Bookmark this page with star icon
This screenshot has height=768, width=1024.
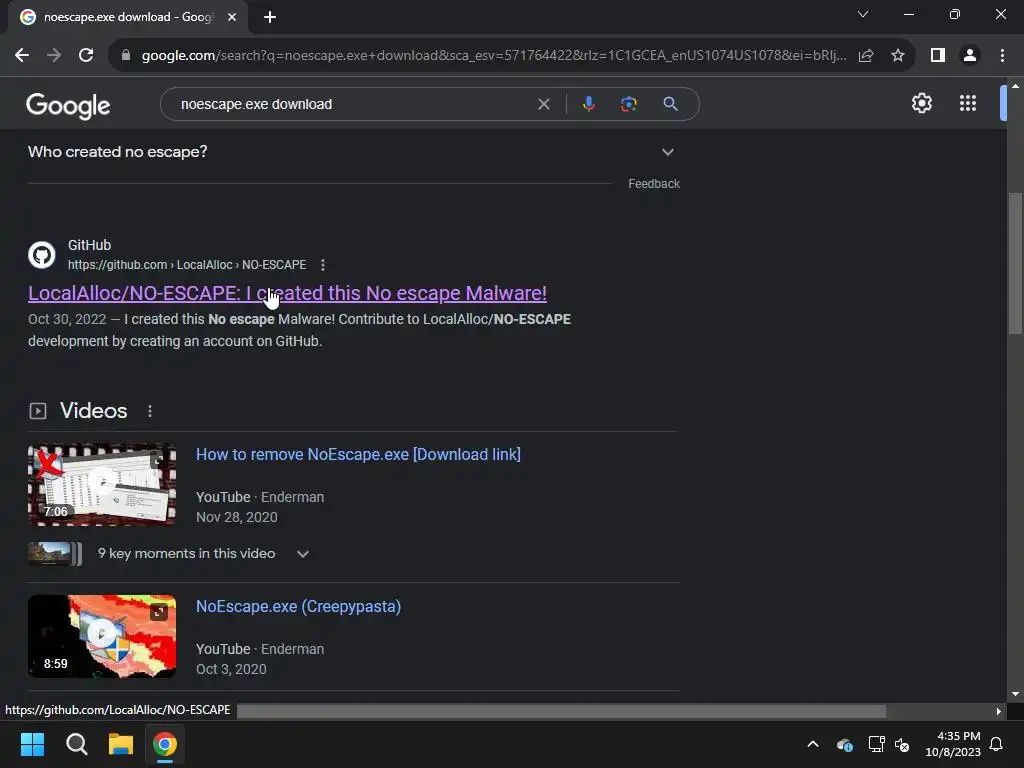coord(898,56)
